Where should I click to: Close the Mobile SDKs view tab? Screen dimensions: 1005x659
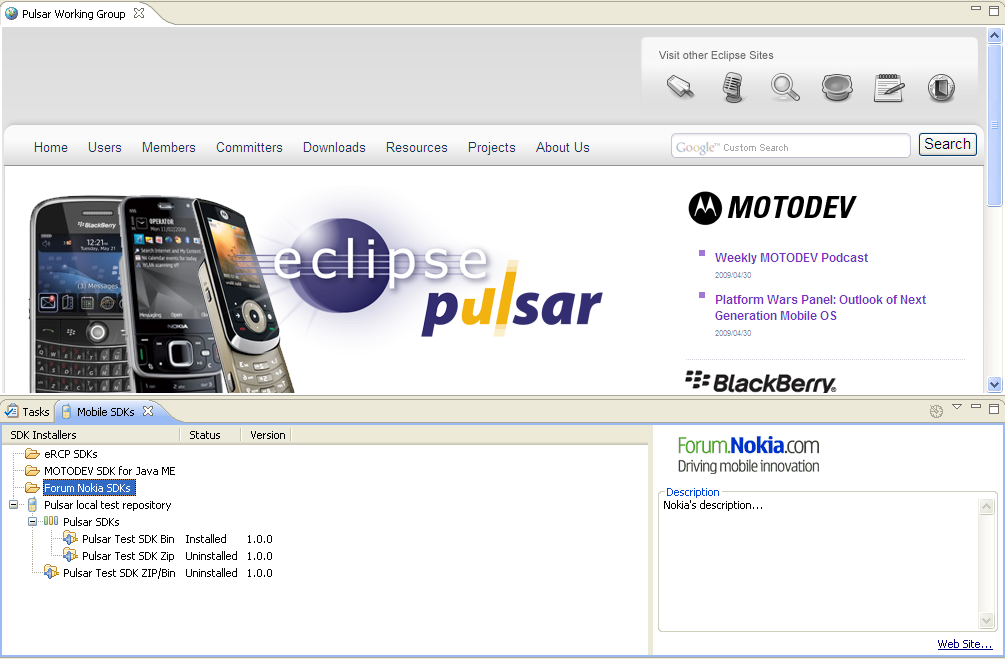[148, 411]
